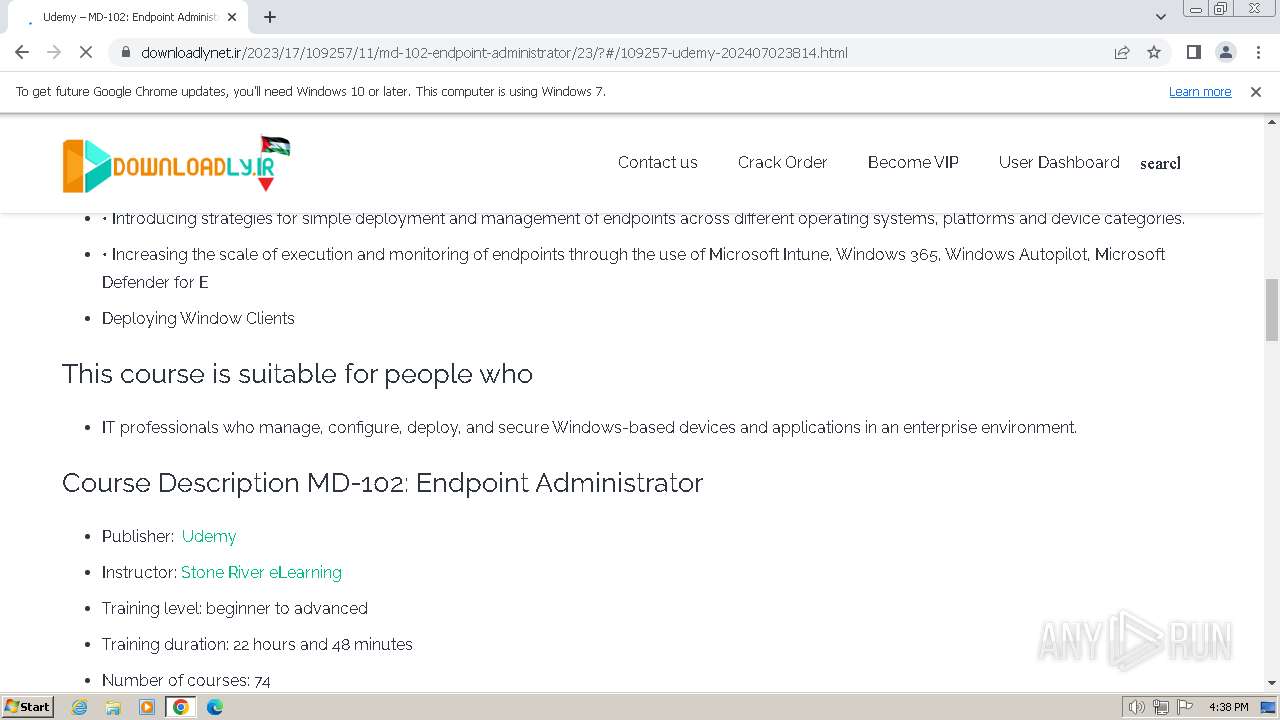1280x720 pixels.
Task: Go back with the browser back arrow
Action: (22, 52)
